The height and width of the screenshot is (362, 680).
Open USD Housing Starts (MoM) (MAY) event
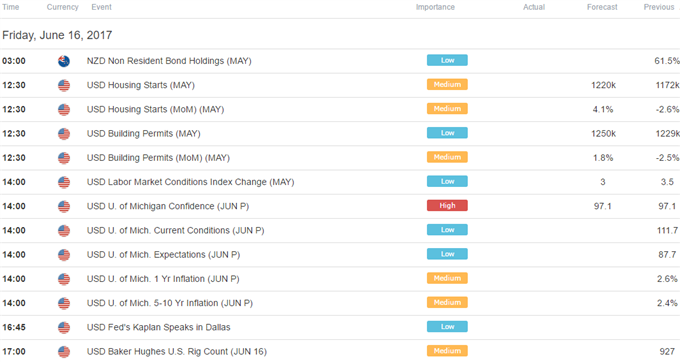[x=155, y=110]
